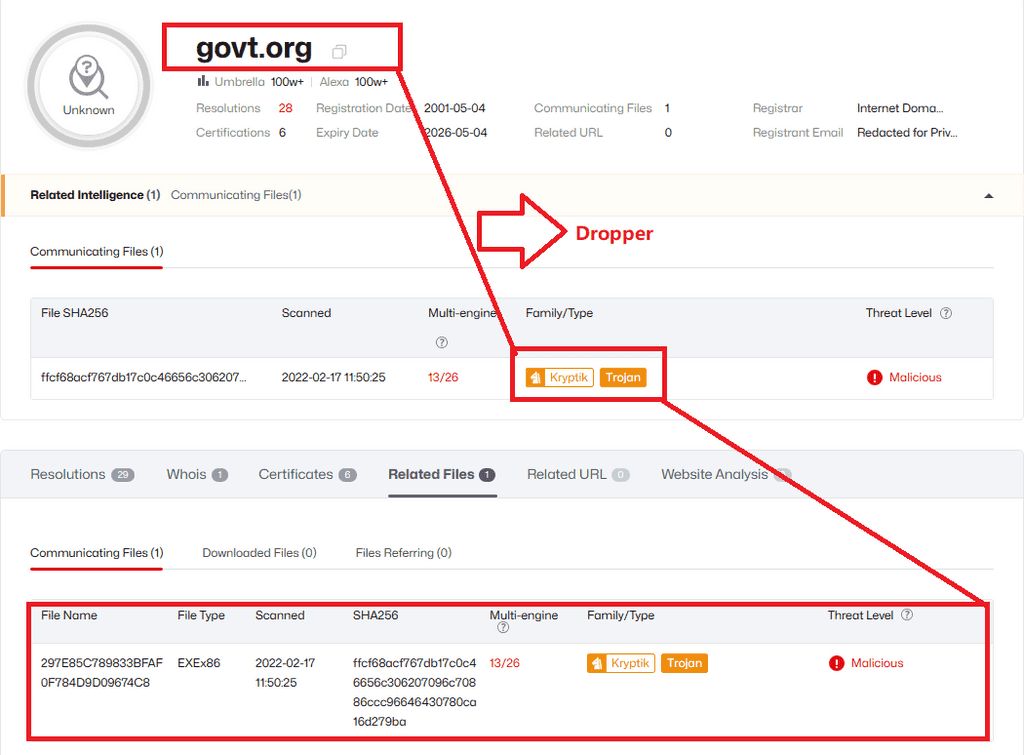1024x755 pixels.
Task: Click the Trojan type tag in lower table
Action: coord(684,663)
